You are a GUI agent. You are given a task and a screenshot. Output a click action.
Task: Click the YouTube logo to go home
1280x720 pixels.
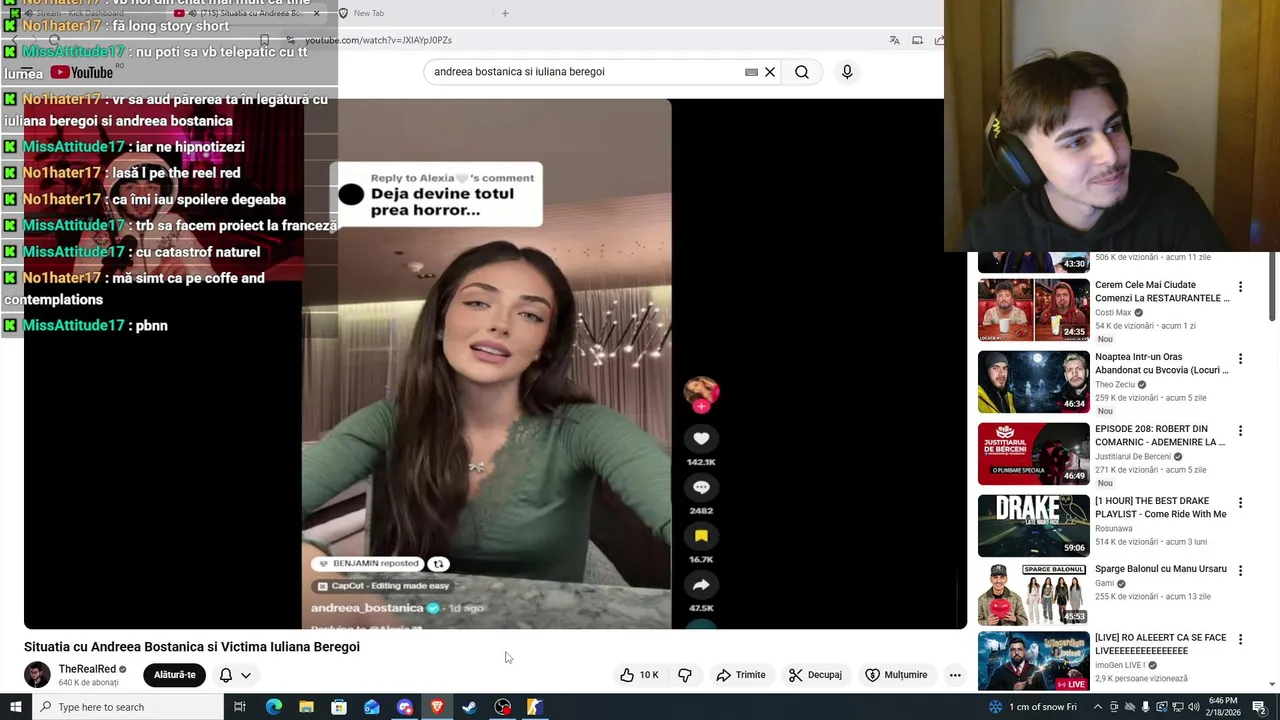click(x=82, y=72)
